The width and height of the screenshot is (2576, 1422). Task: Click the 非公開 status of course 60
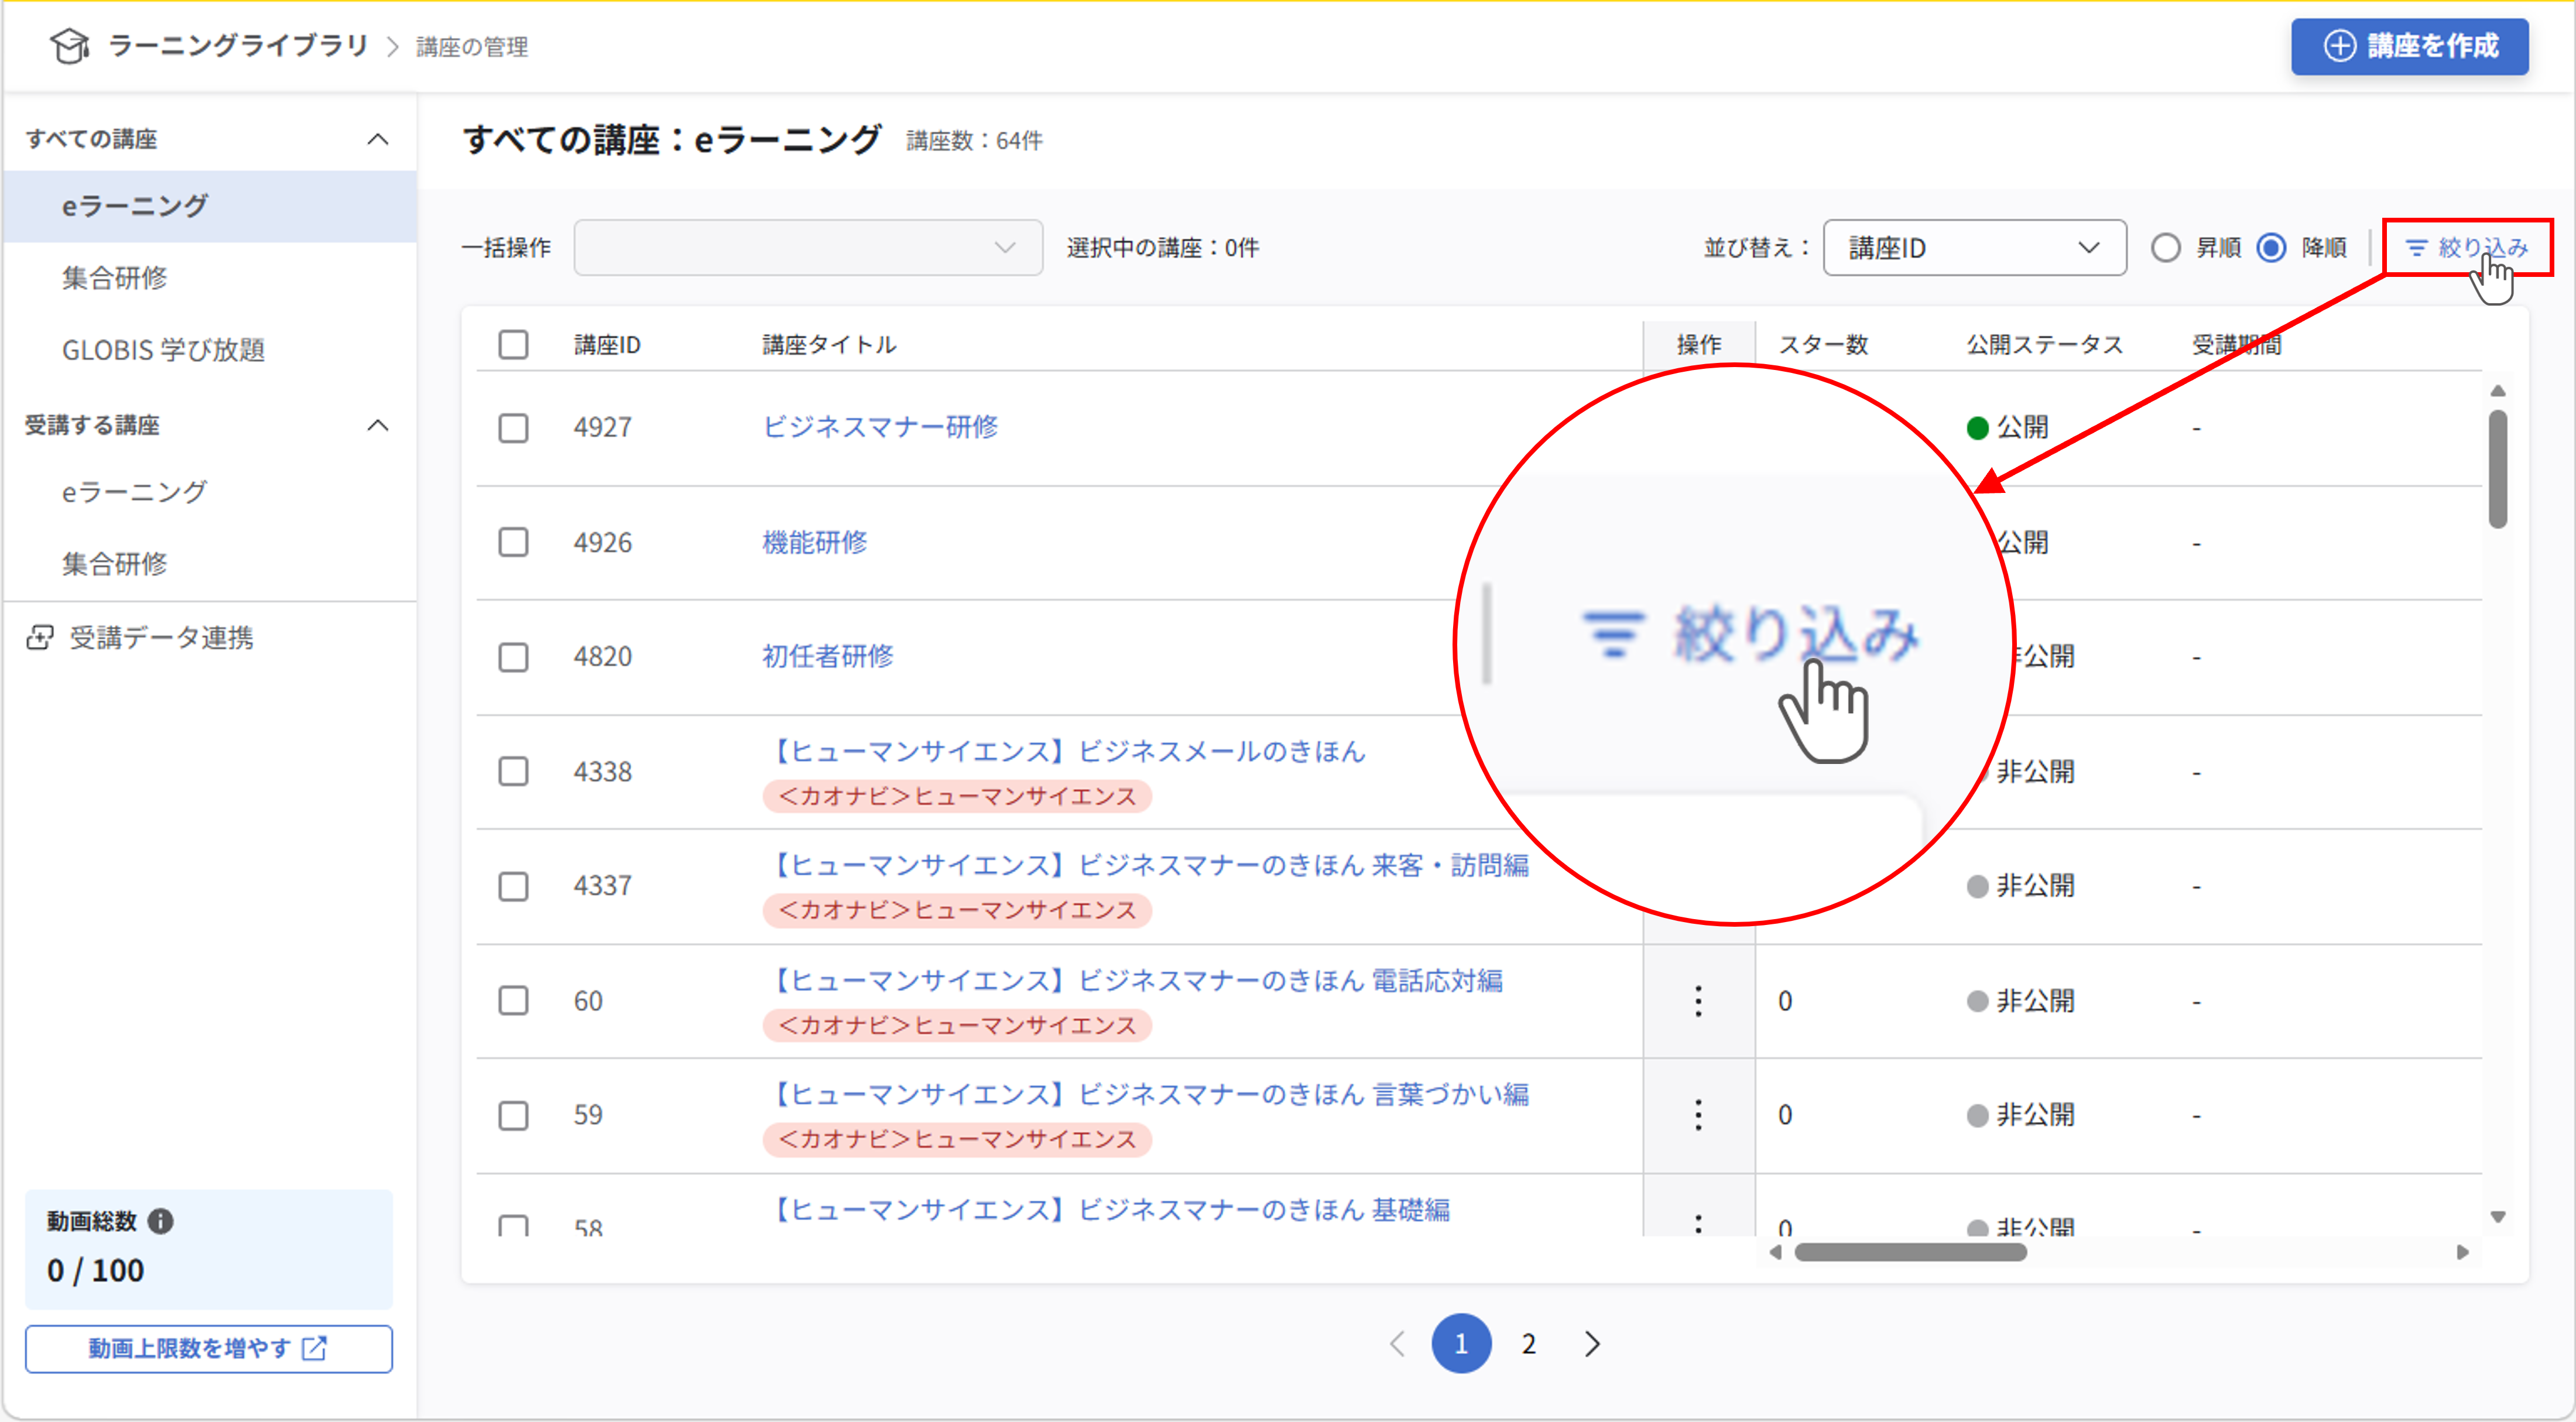tap(2020, 1001)
